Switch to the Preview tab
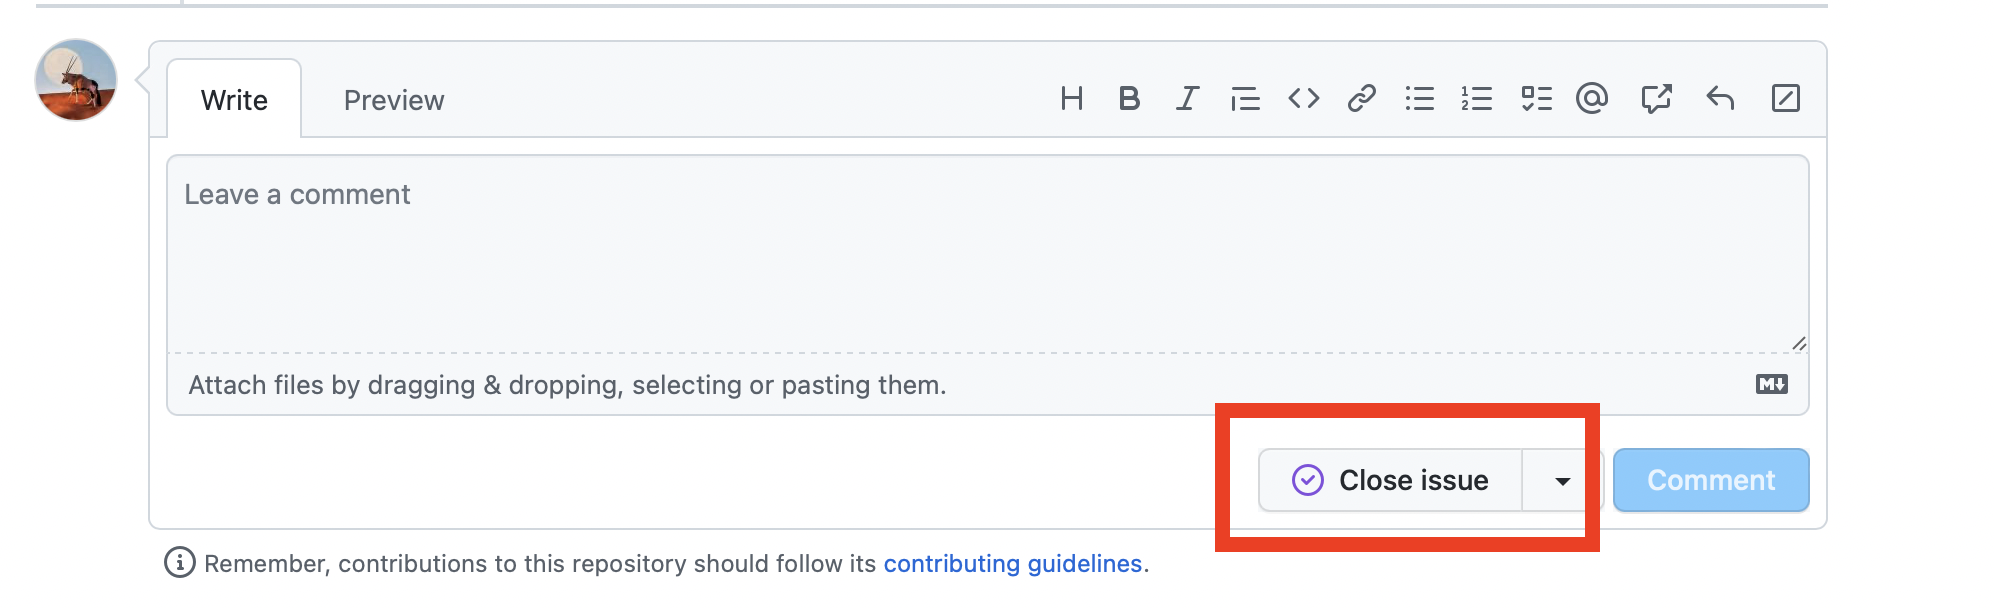The width and height of the screenshot is (1994, 608). click(394, 100)
